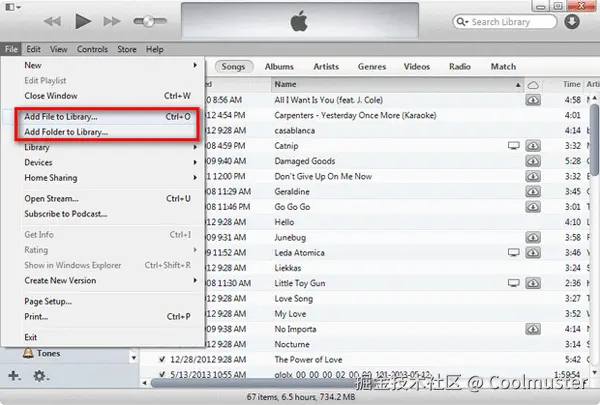Open the Controls menu
Image resolution: width=600 pixels, height=405 pixels.
[x=92, y=49]
